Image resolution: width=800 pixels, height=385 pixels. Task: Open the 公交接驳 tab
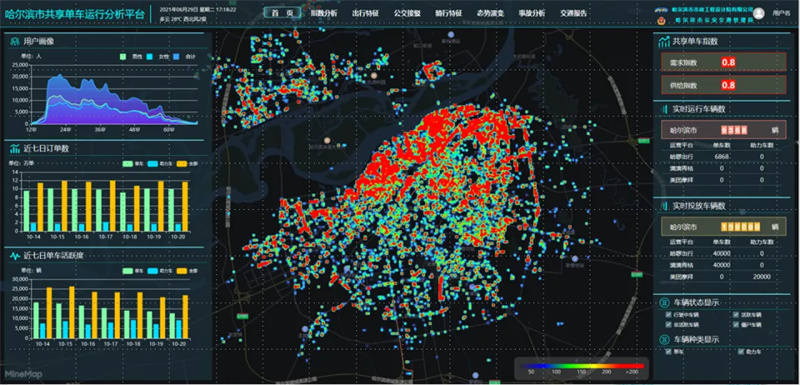pyautogui.click(x=407, y=13)
